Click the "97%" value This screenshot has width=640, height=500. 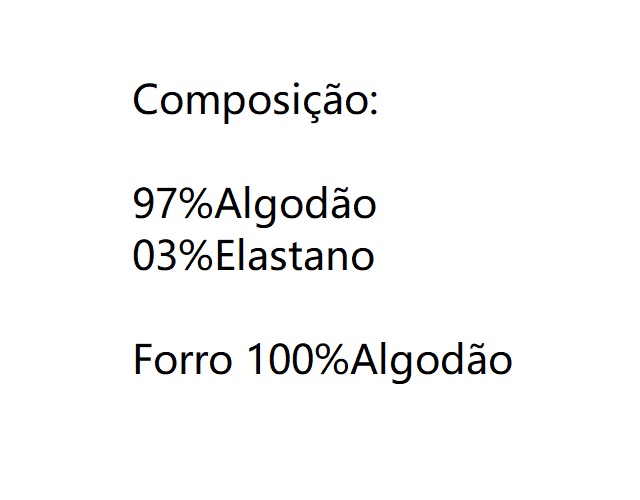tap(173, 205)
